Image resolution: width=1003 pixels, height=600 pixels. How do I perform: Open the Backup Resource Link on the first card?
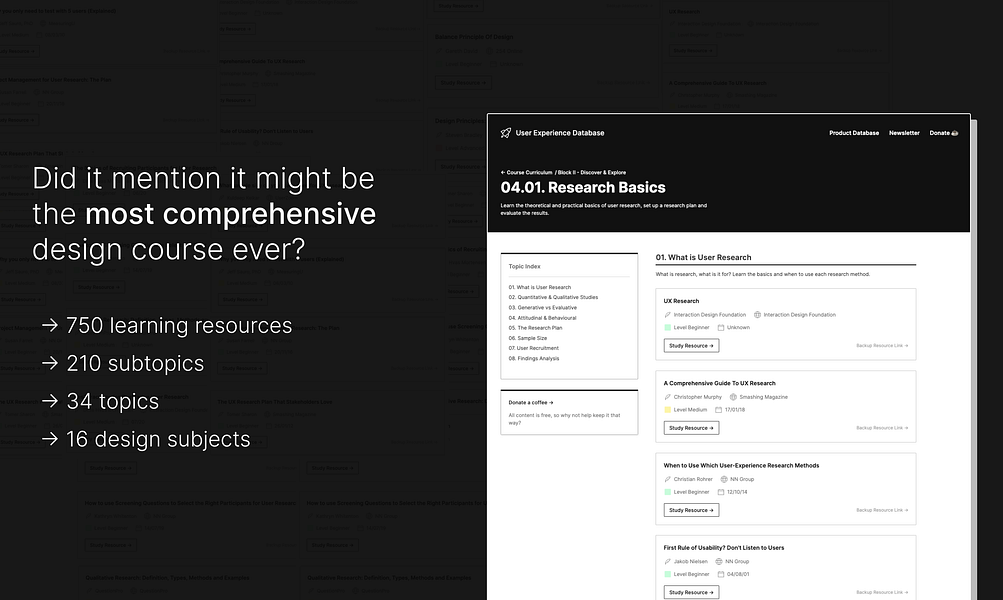pyautogui.click(x=881, y=345)
